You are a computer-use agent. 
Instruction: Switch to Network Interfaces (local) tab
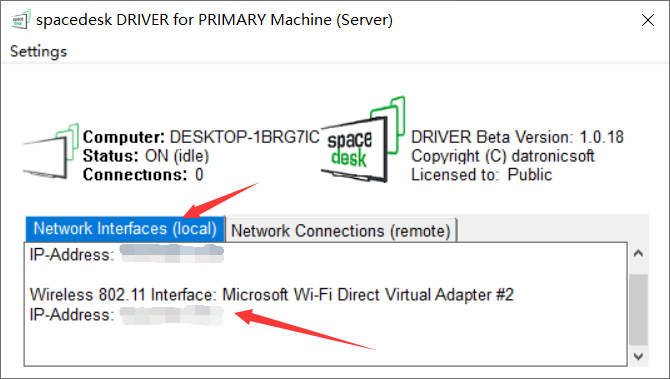[x=125, y=229]
